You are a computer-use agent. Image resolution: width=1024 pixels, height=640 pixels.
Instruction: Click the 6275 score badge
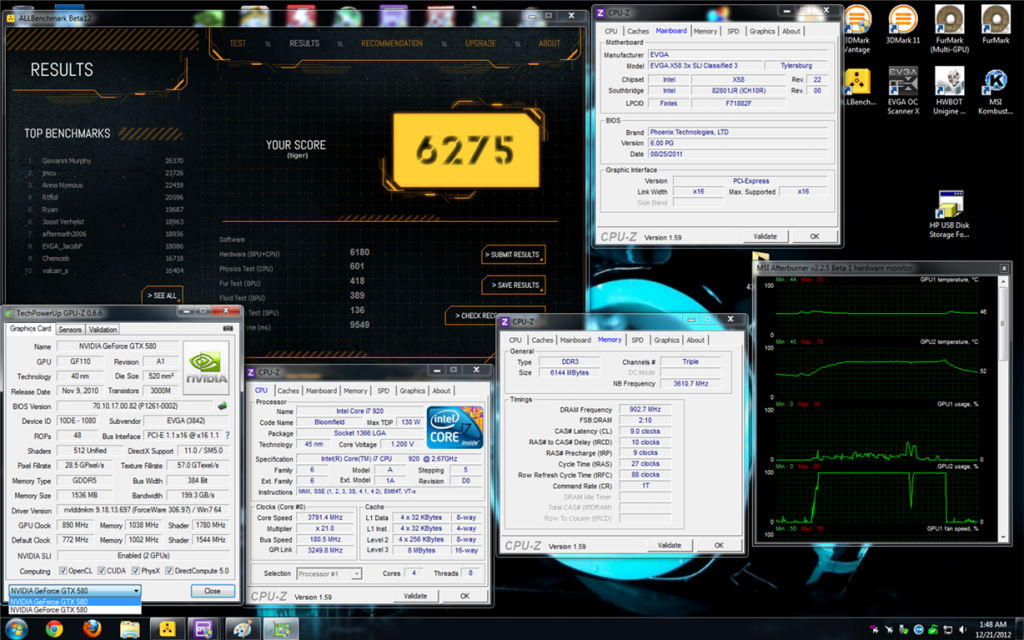pos(466,150)
